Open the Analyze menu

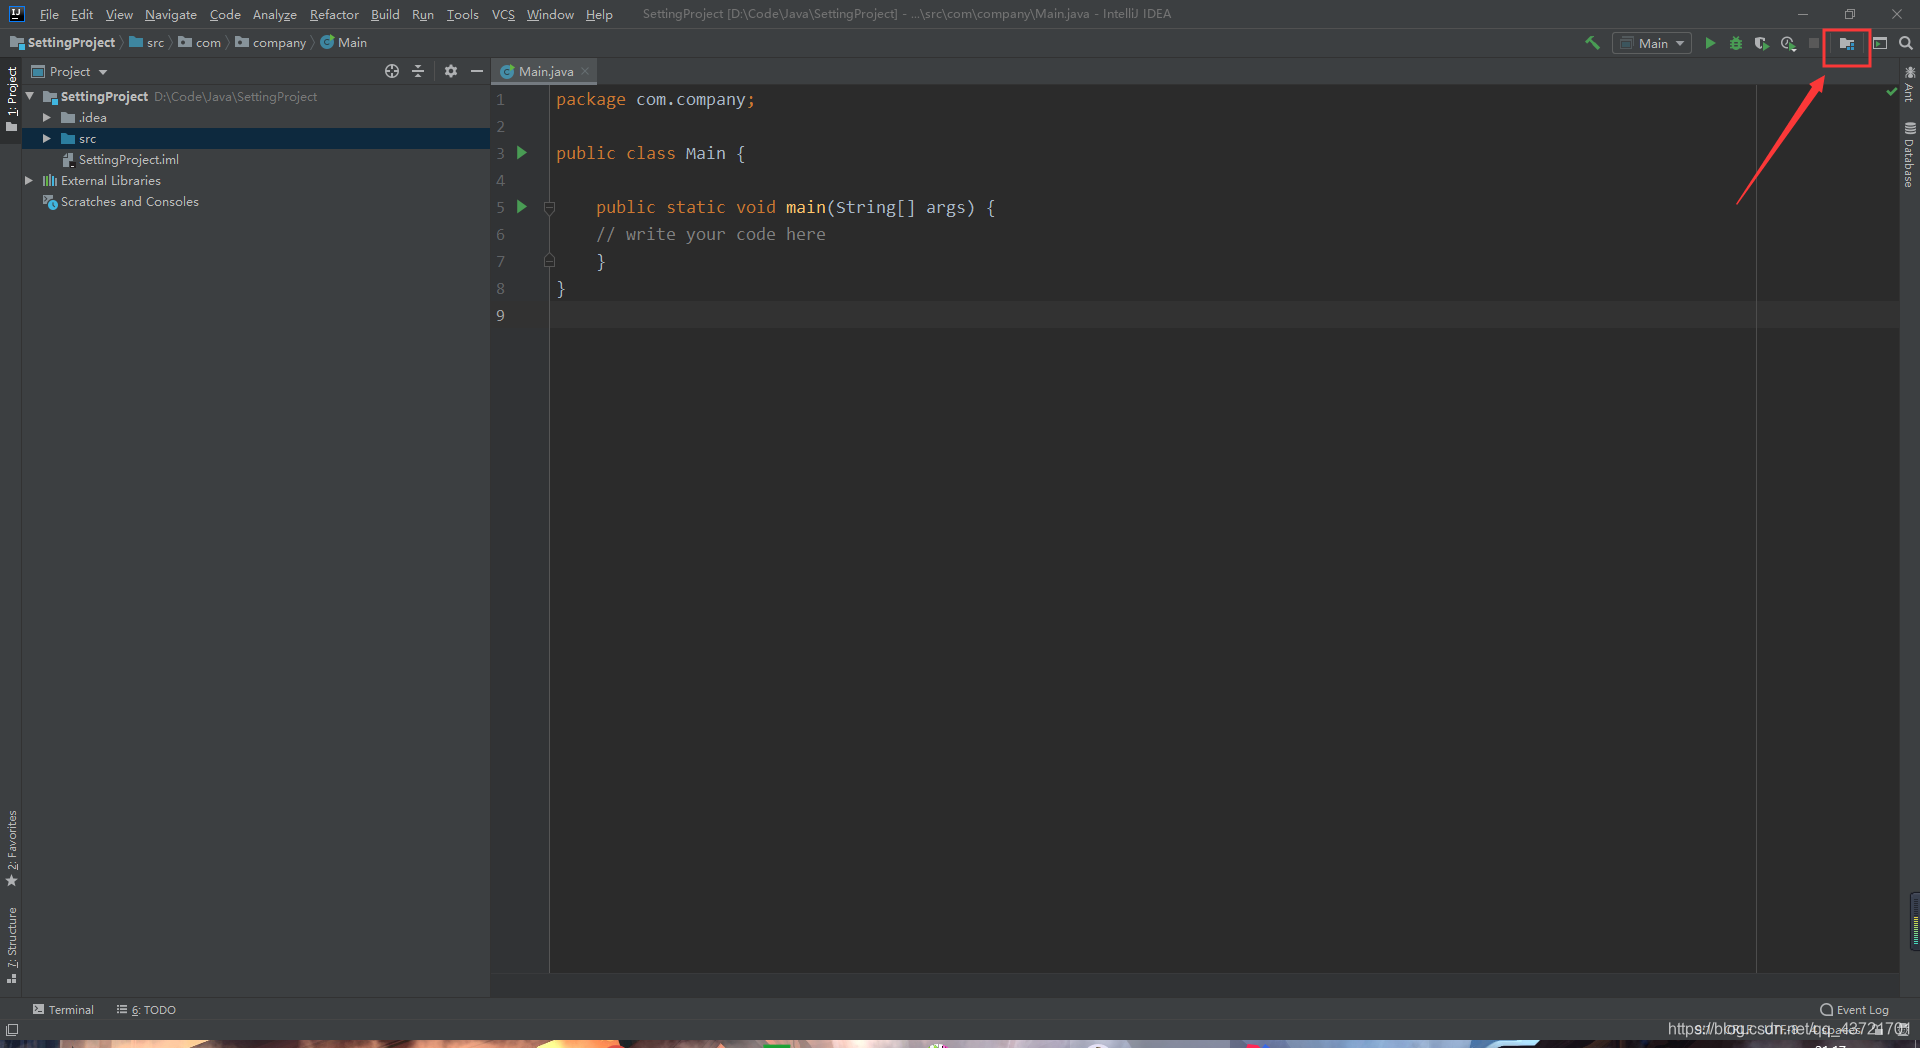[x=275, y=14]
